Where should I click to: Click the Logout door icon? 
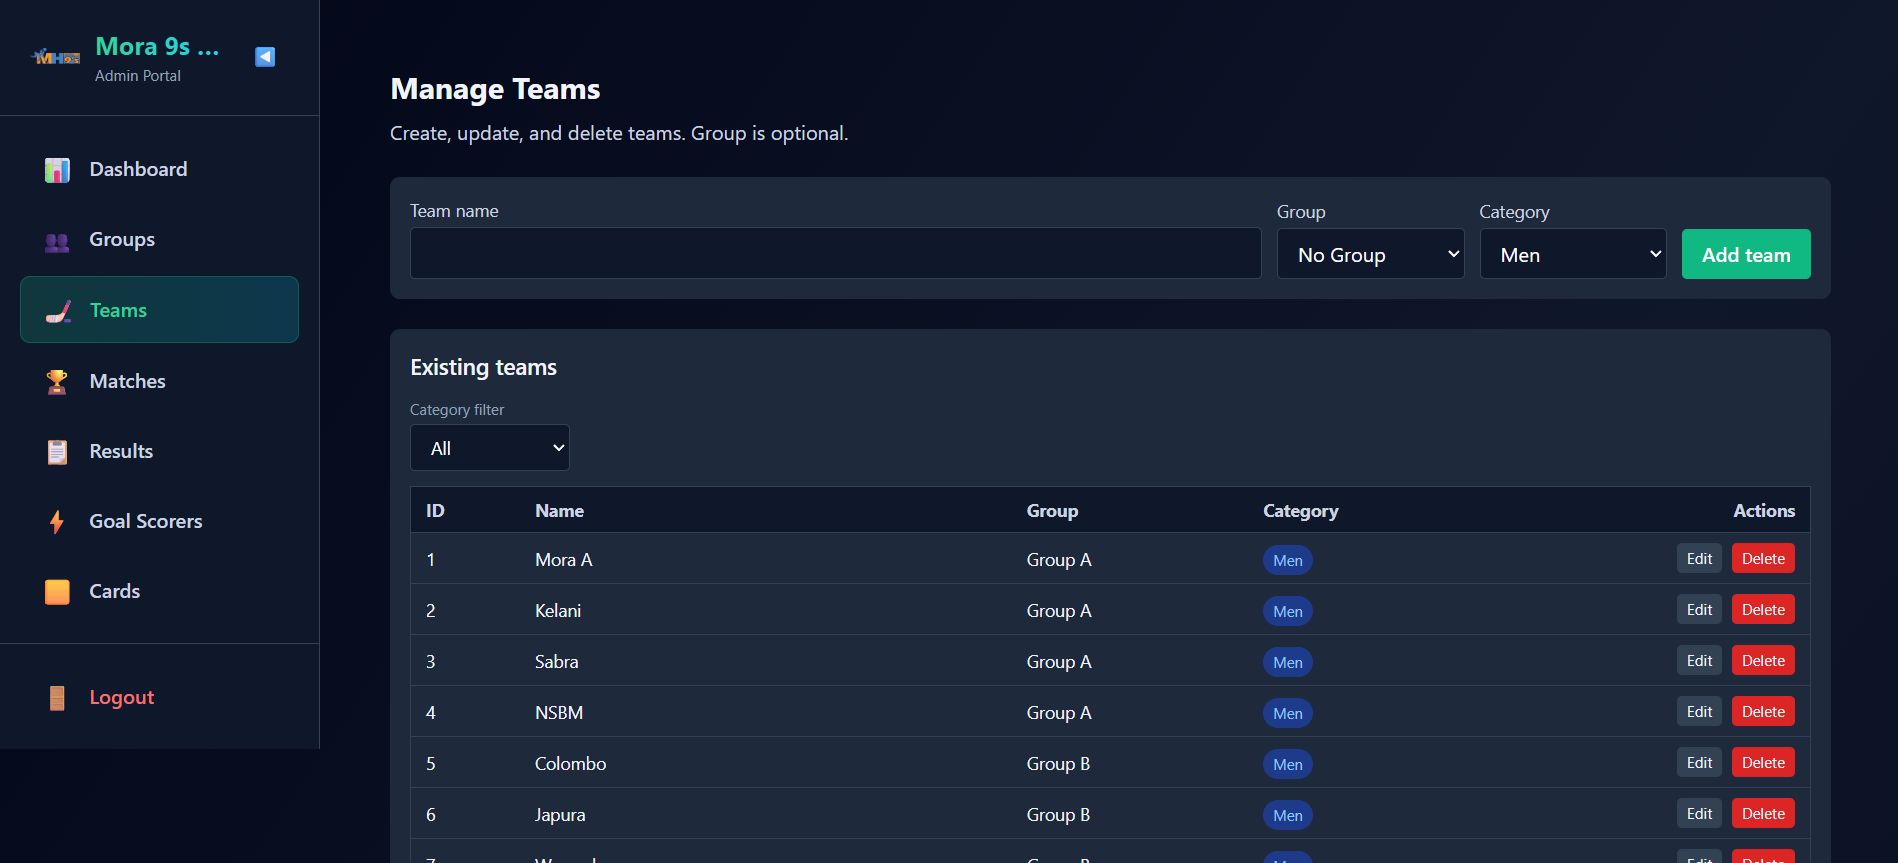pos(57,698)
